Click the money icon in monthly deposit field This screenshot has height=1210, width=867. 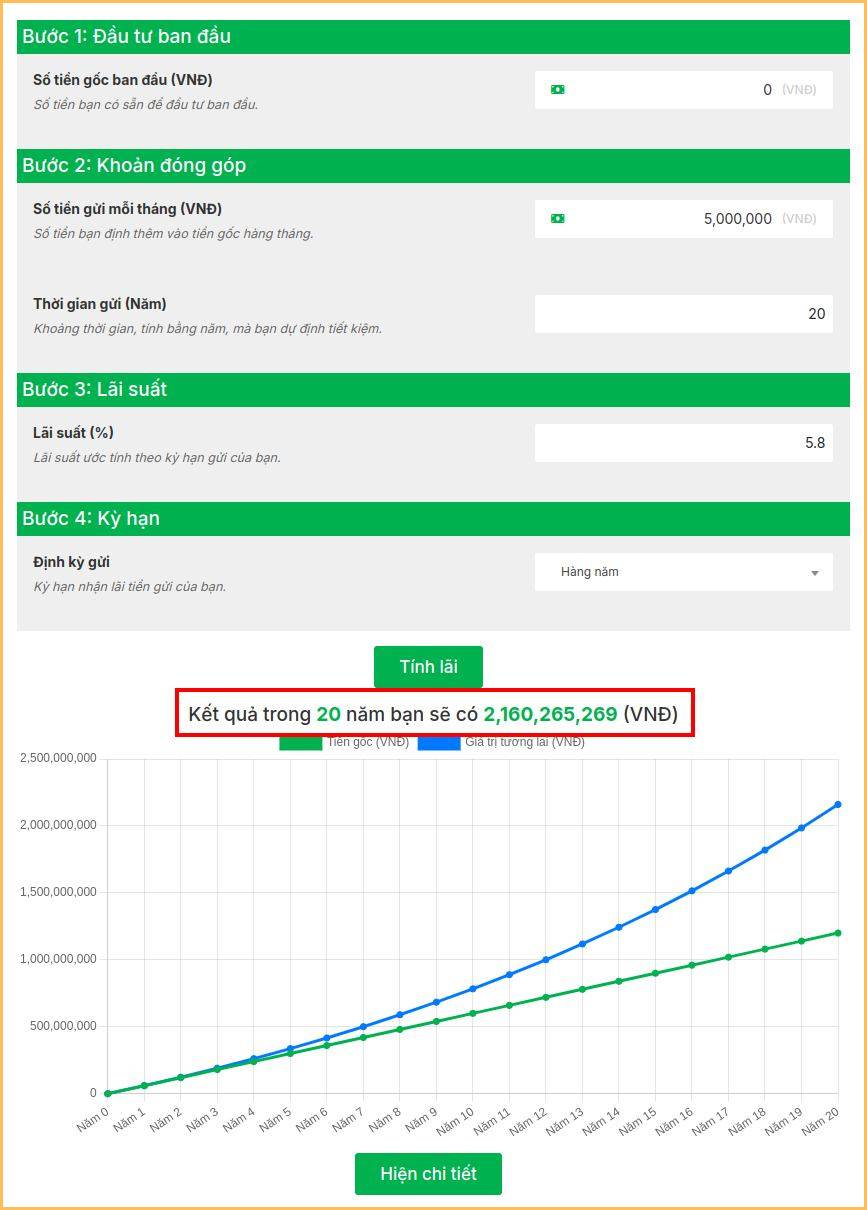point(558,219)
